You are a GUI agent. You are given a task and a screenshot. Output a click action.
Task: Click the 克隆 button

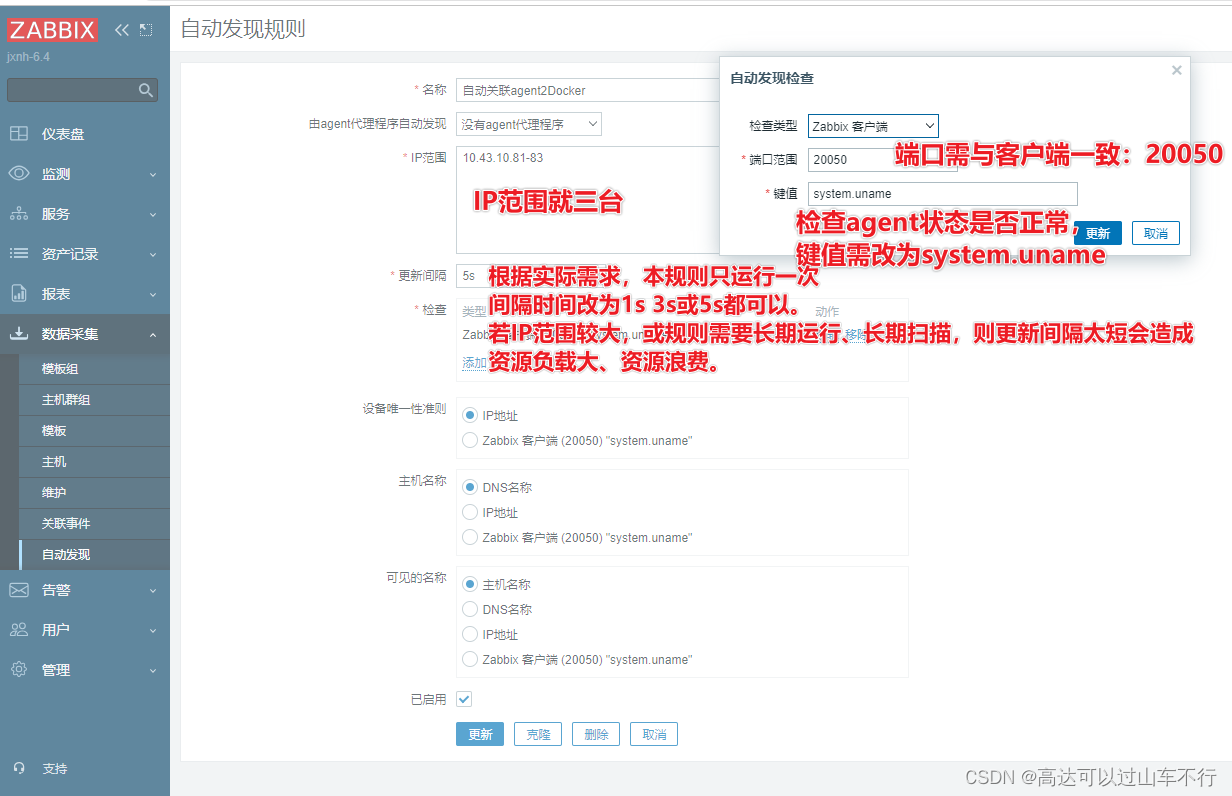538,734
